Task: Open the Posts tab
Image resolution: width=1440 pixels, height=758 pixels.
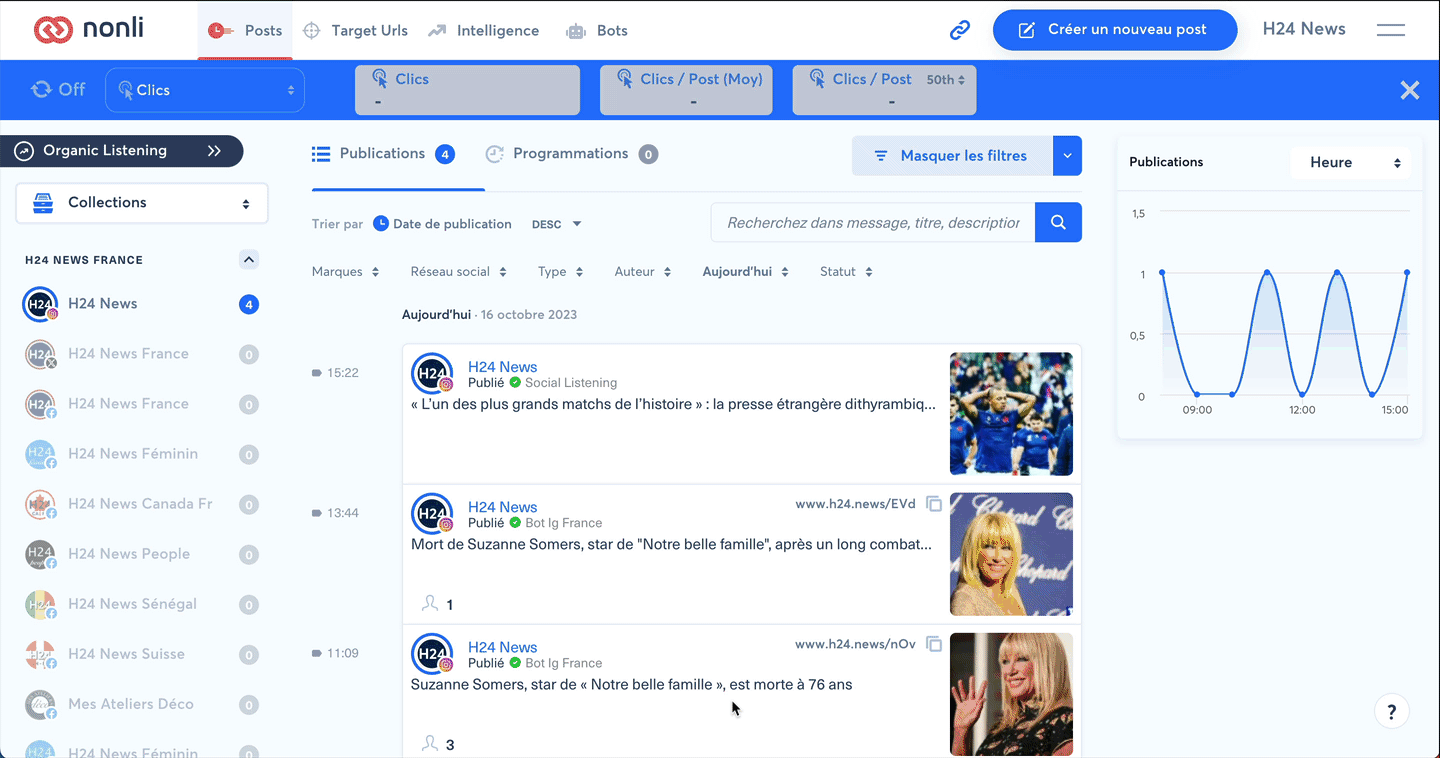Action: click(245, 30)
